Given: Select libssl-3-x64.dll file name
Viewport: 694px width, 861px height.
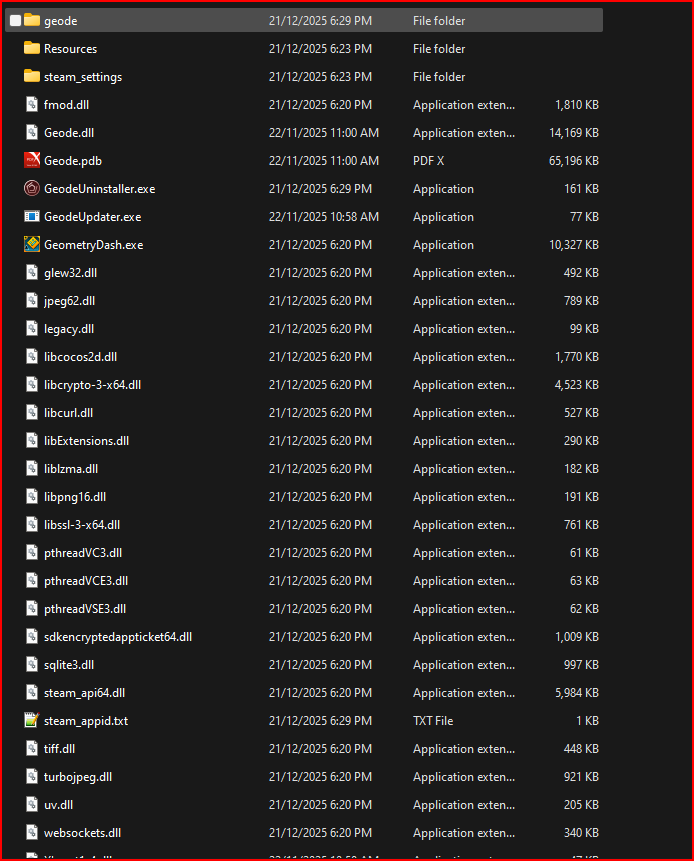Looking at the screenshot, I should (82, 525).
